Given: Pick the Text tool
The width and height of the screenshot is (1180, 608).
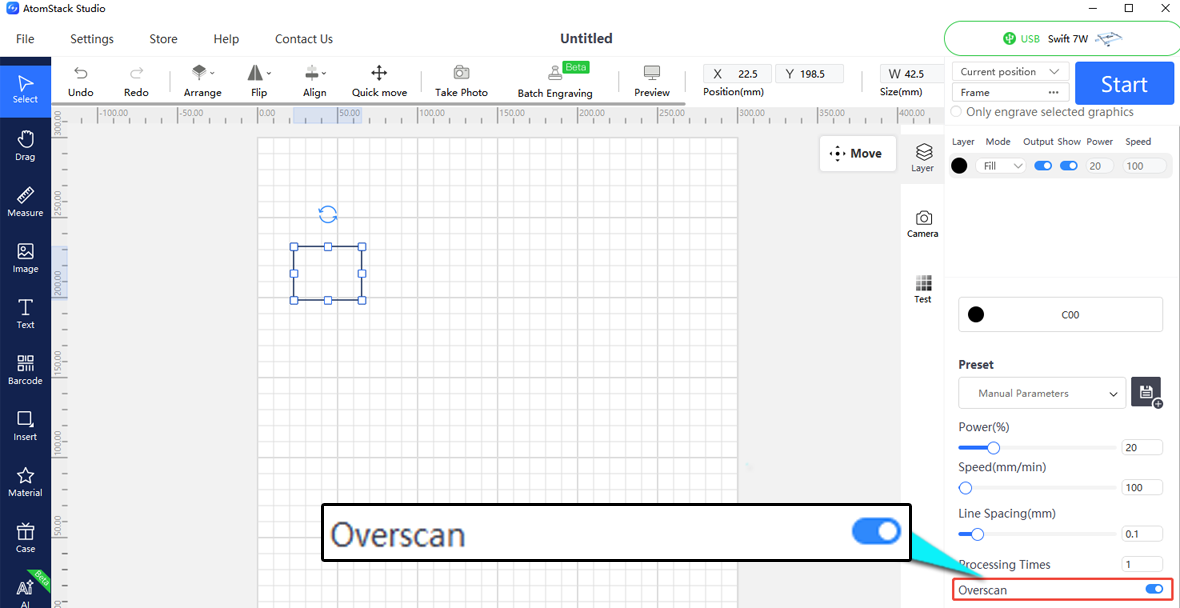Looking at the screenshot, I should [26, 314].
